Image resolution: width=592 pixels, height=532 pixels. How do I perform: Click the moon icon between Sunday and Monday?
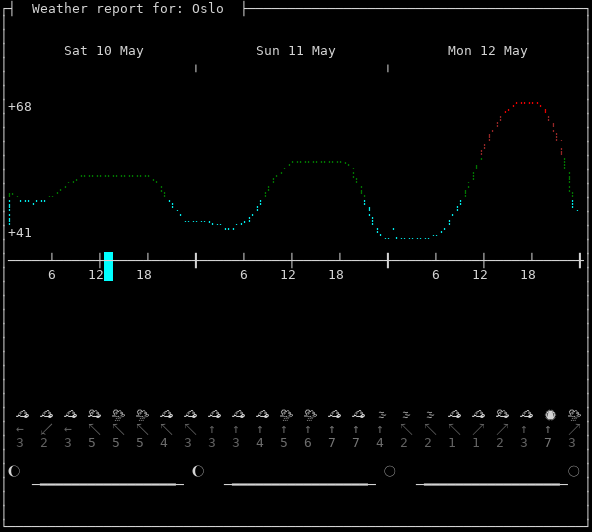(x=390, y=471)
